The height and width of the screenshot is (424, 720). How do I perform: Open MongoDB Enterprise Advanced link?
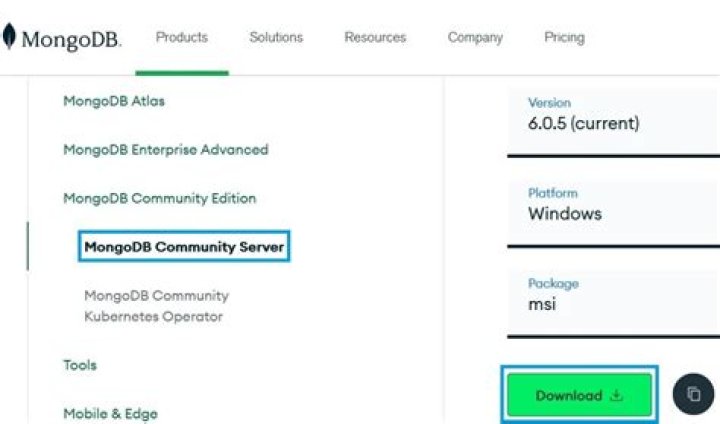coord(166,150)
